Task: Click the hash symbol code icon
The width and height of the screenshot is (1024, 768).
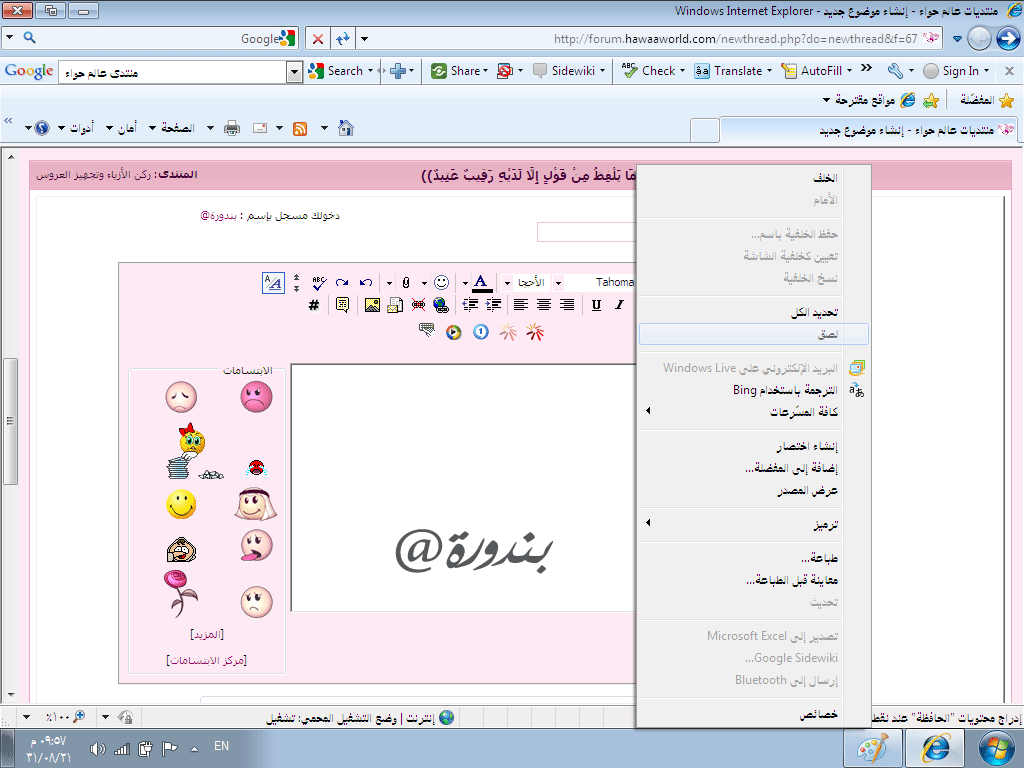Action: 313,305
